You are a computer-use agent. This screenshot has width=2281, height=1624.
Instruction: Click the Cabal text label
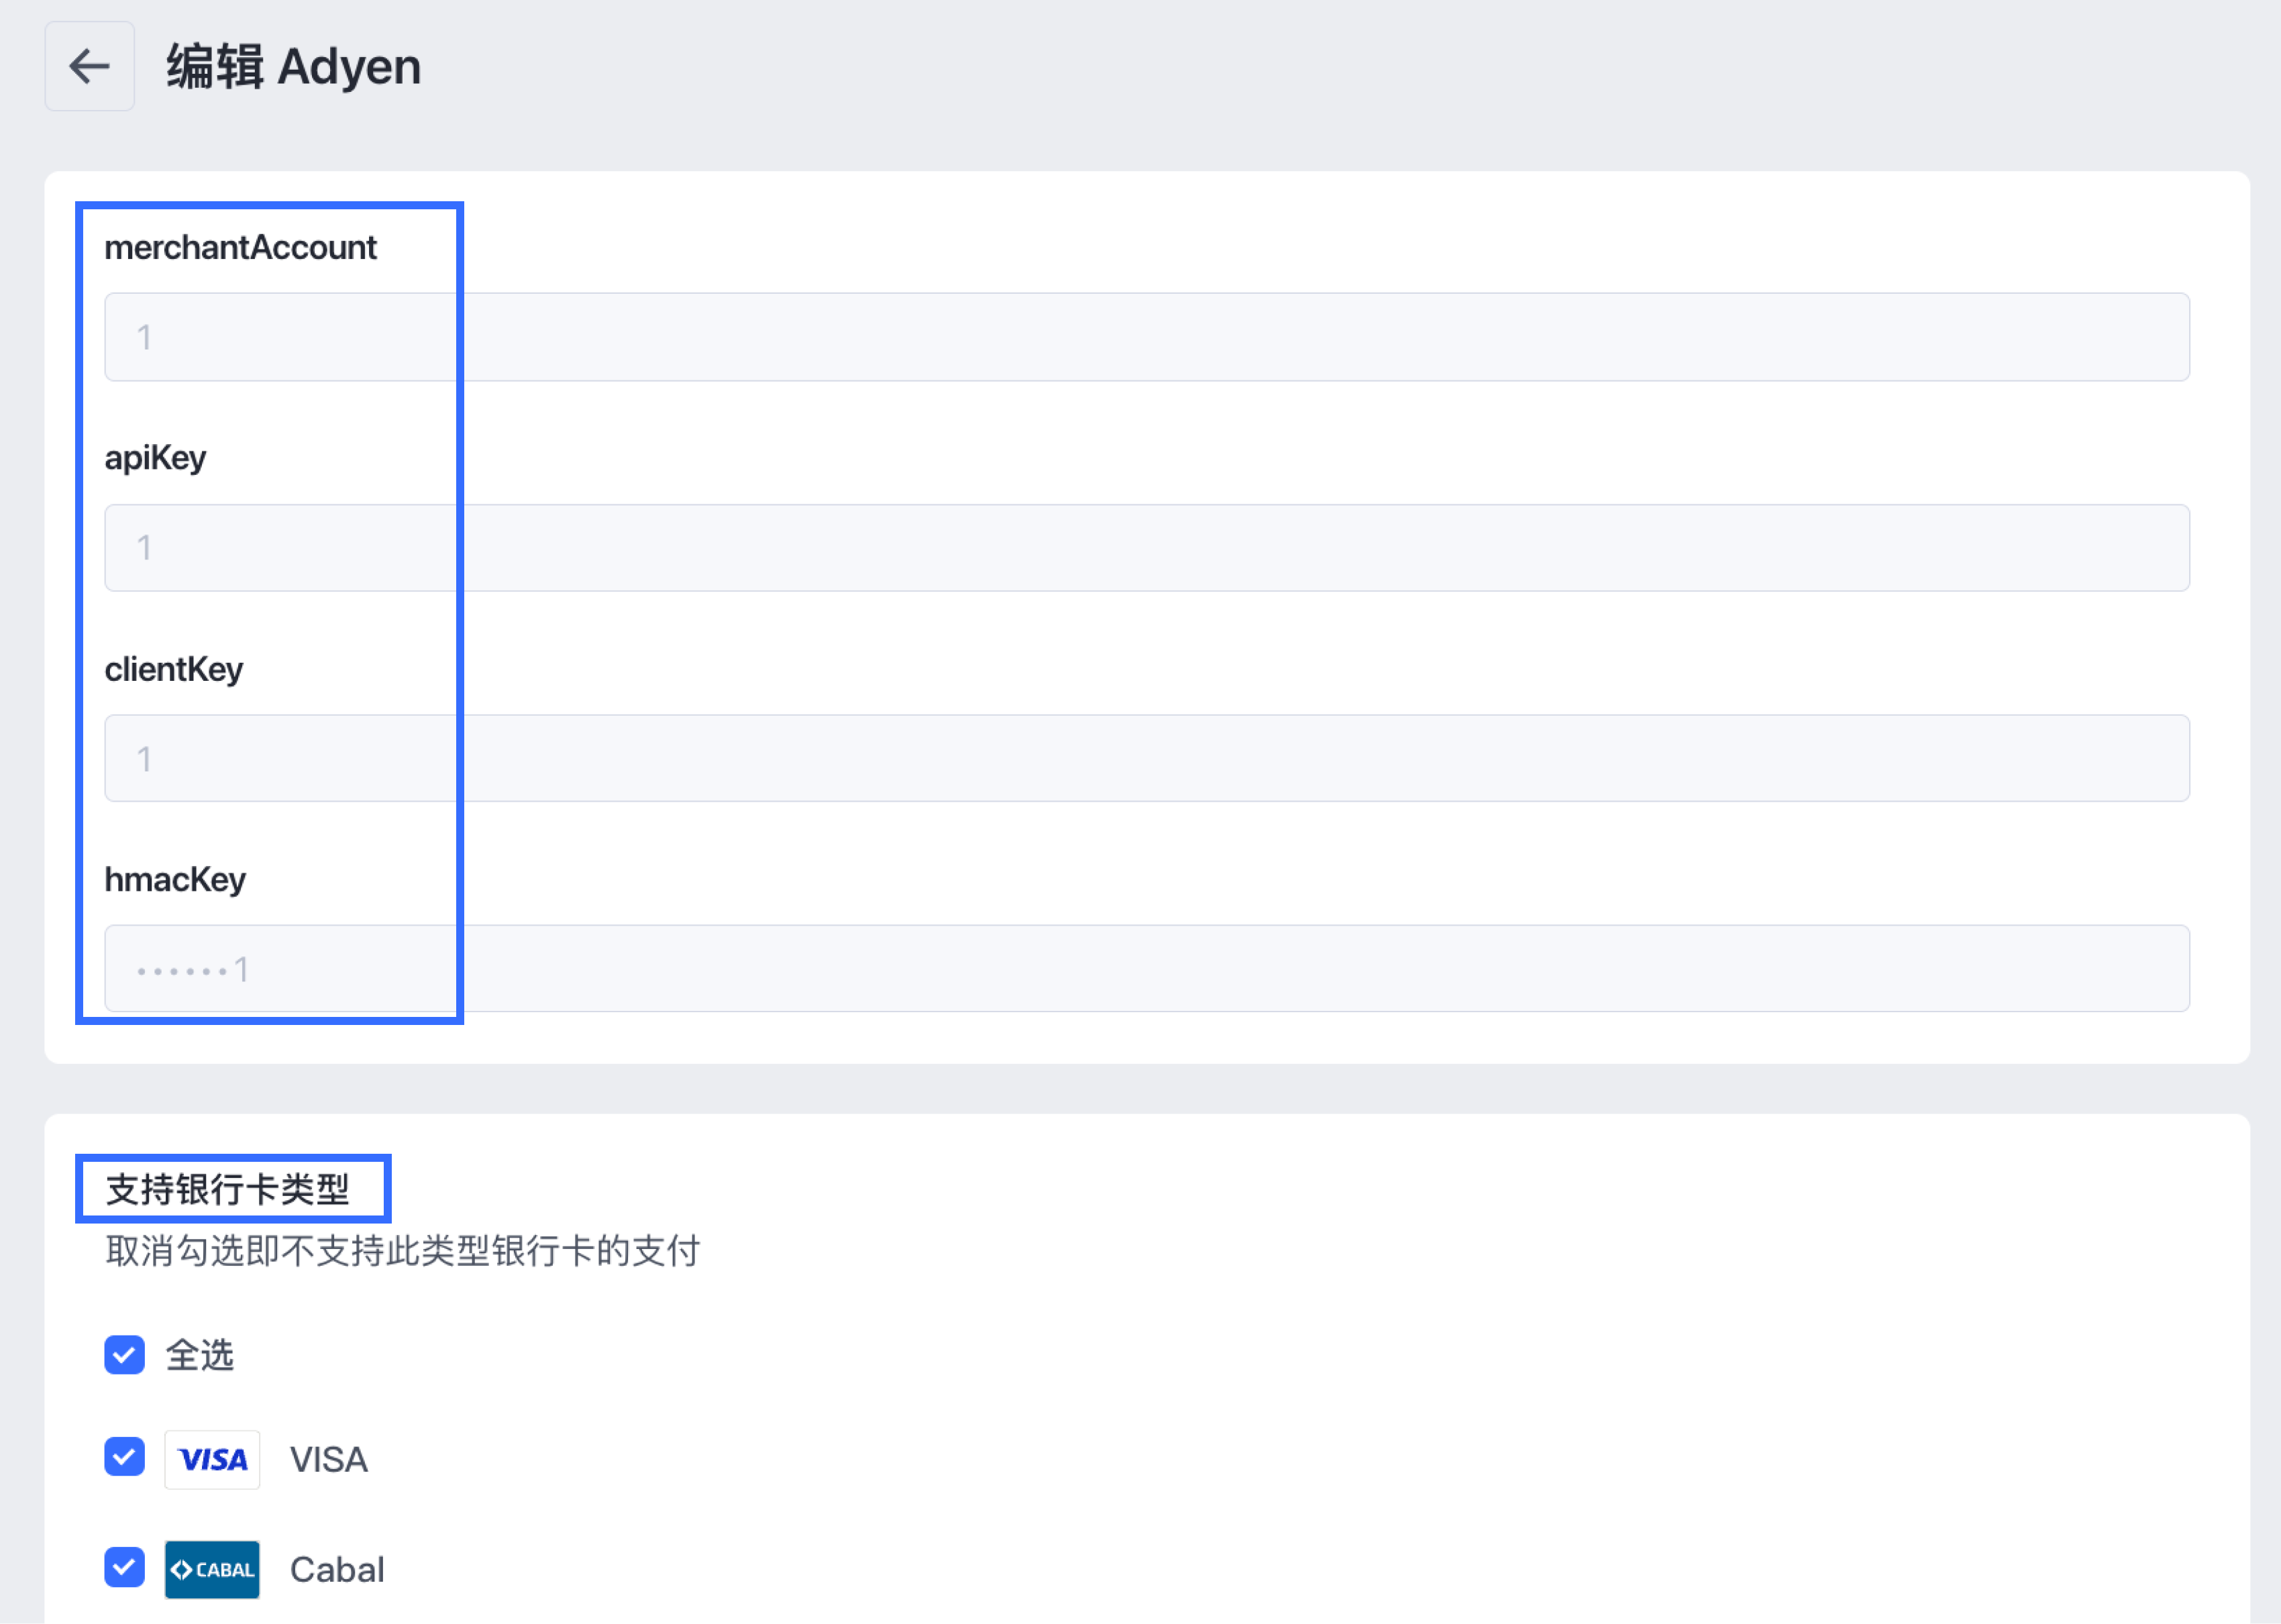click(x=337, y=1570)
